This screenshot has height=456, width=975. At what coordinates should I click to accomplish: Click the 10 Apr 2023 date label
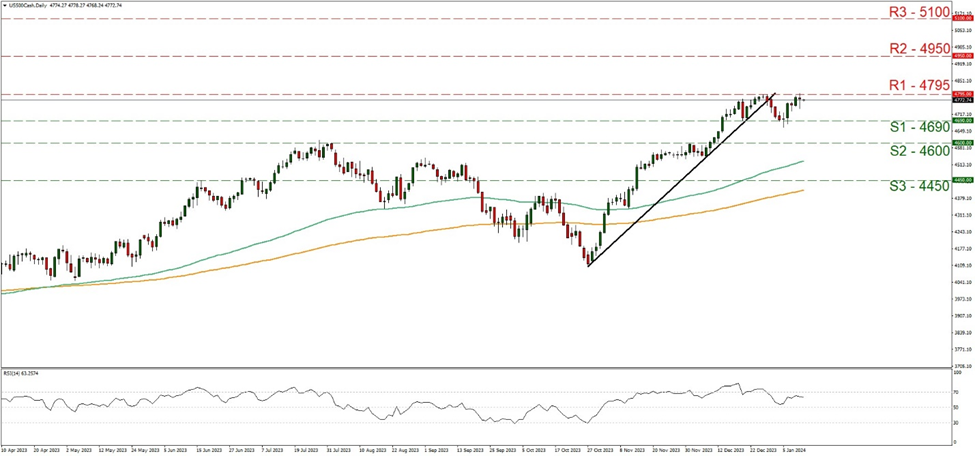tap(15, 451)
